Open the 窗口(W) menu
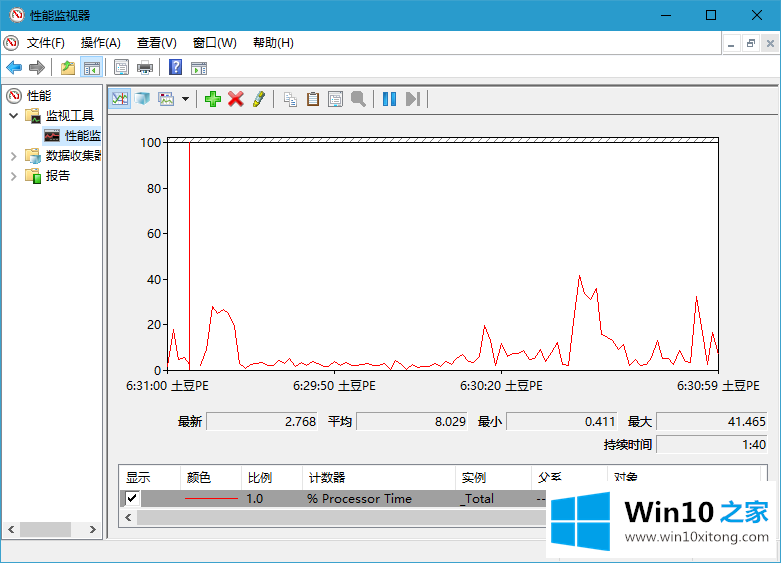 coord(215,43)
